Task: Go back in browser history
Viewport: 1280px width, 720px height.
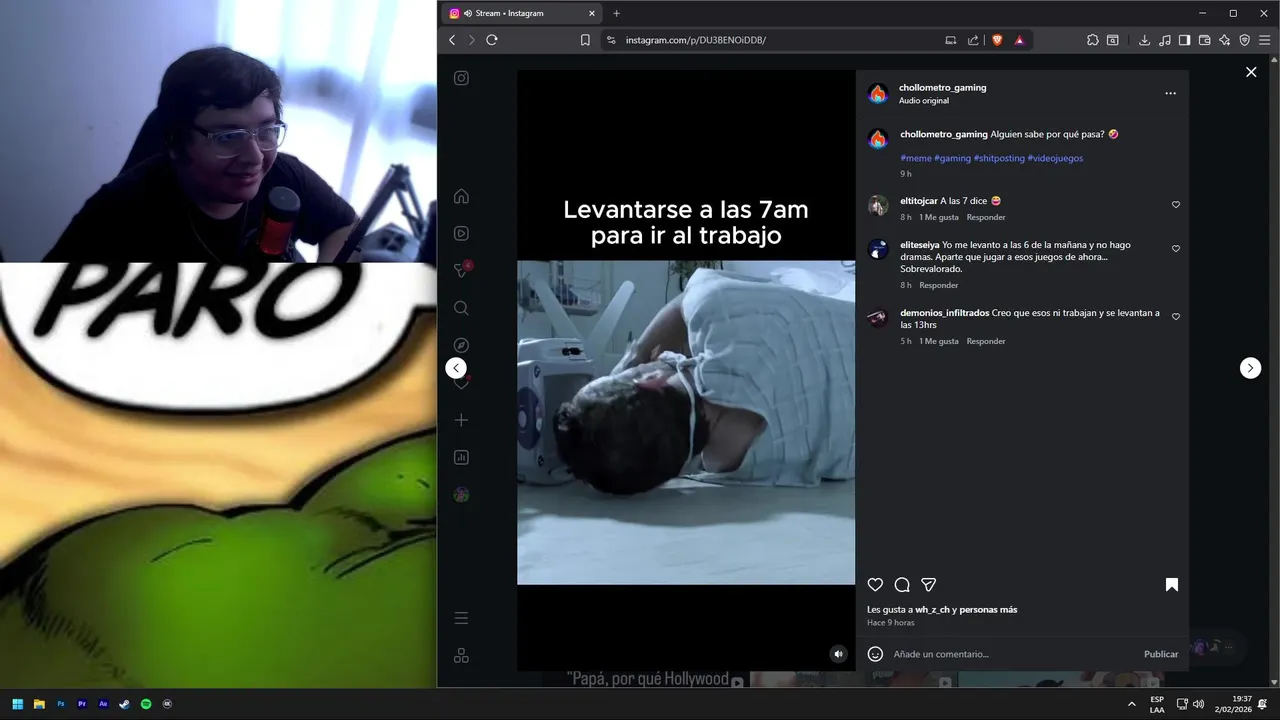Action: click(452, 40)
